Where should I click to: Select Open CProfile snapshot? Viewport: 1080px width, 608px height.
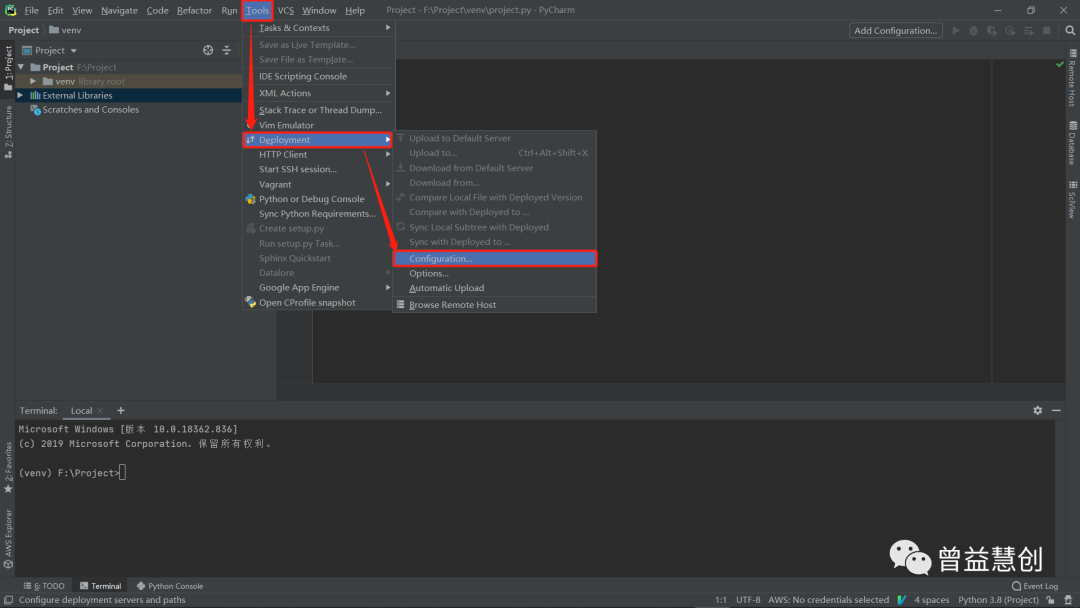coord(319,303)
